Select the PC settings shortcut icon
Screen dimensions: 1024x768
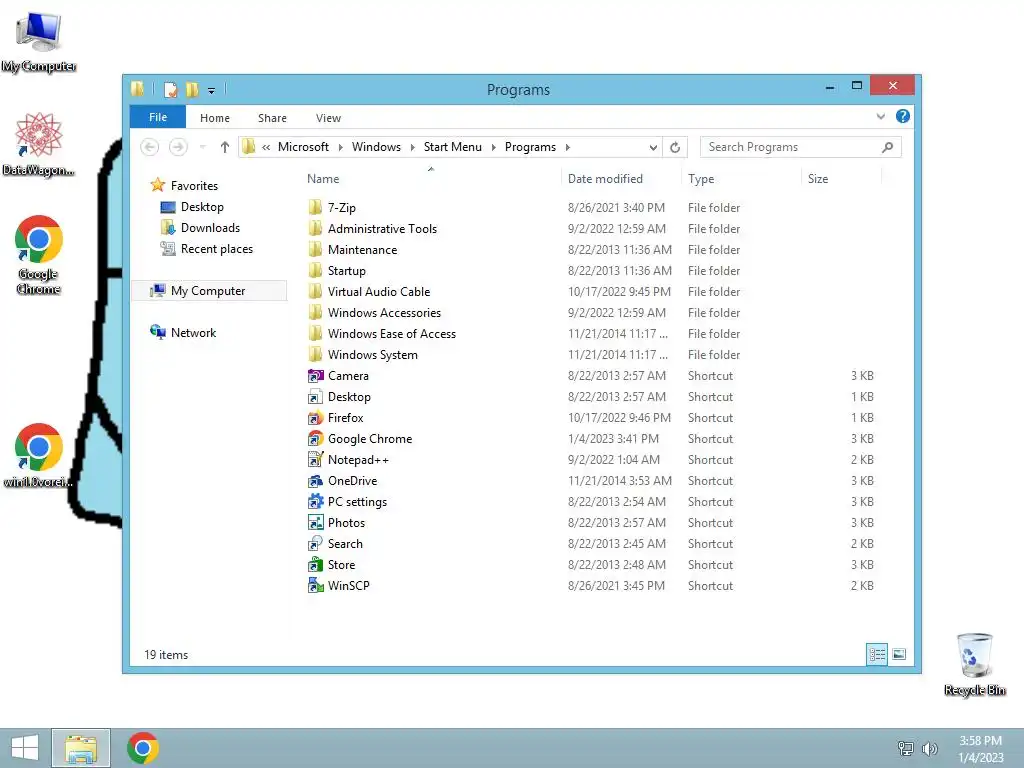coord(315,502)
